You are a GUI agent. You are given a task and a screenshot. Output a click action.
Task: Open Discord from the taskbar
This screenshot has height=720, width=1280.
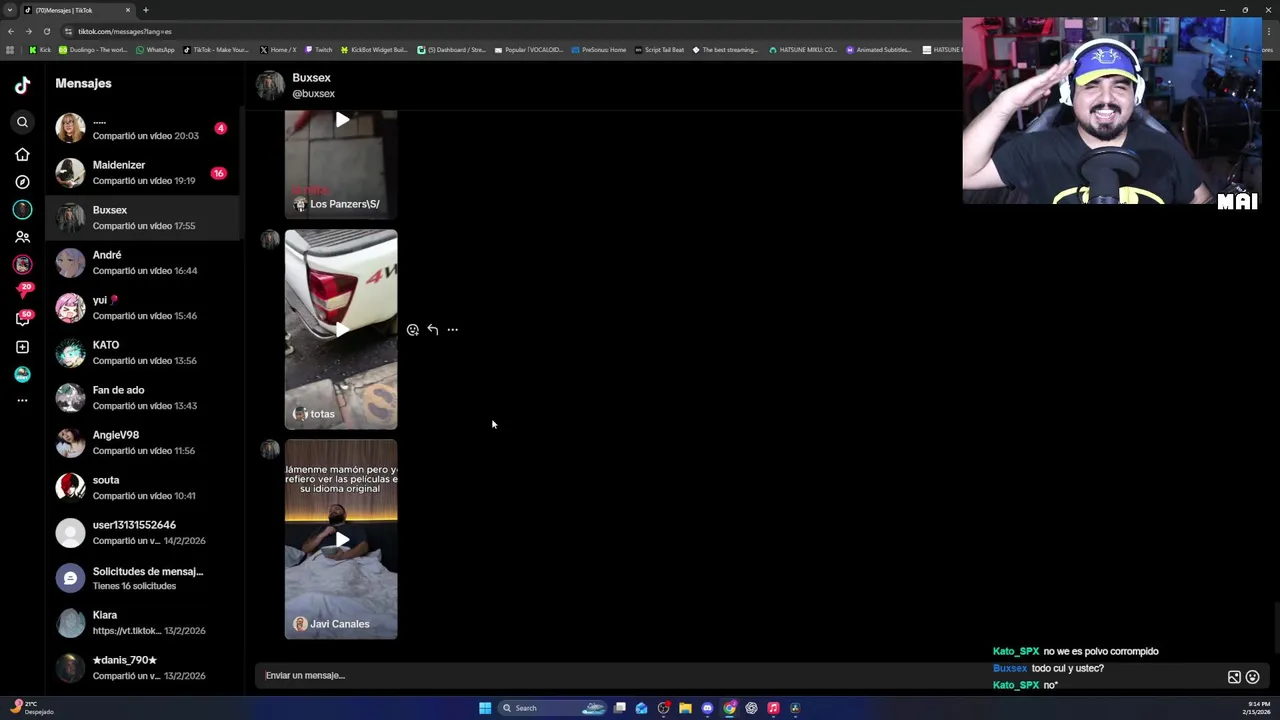(x=707, y=708)
